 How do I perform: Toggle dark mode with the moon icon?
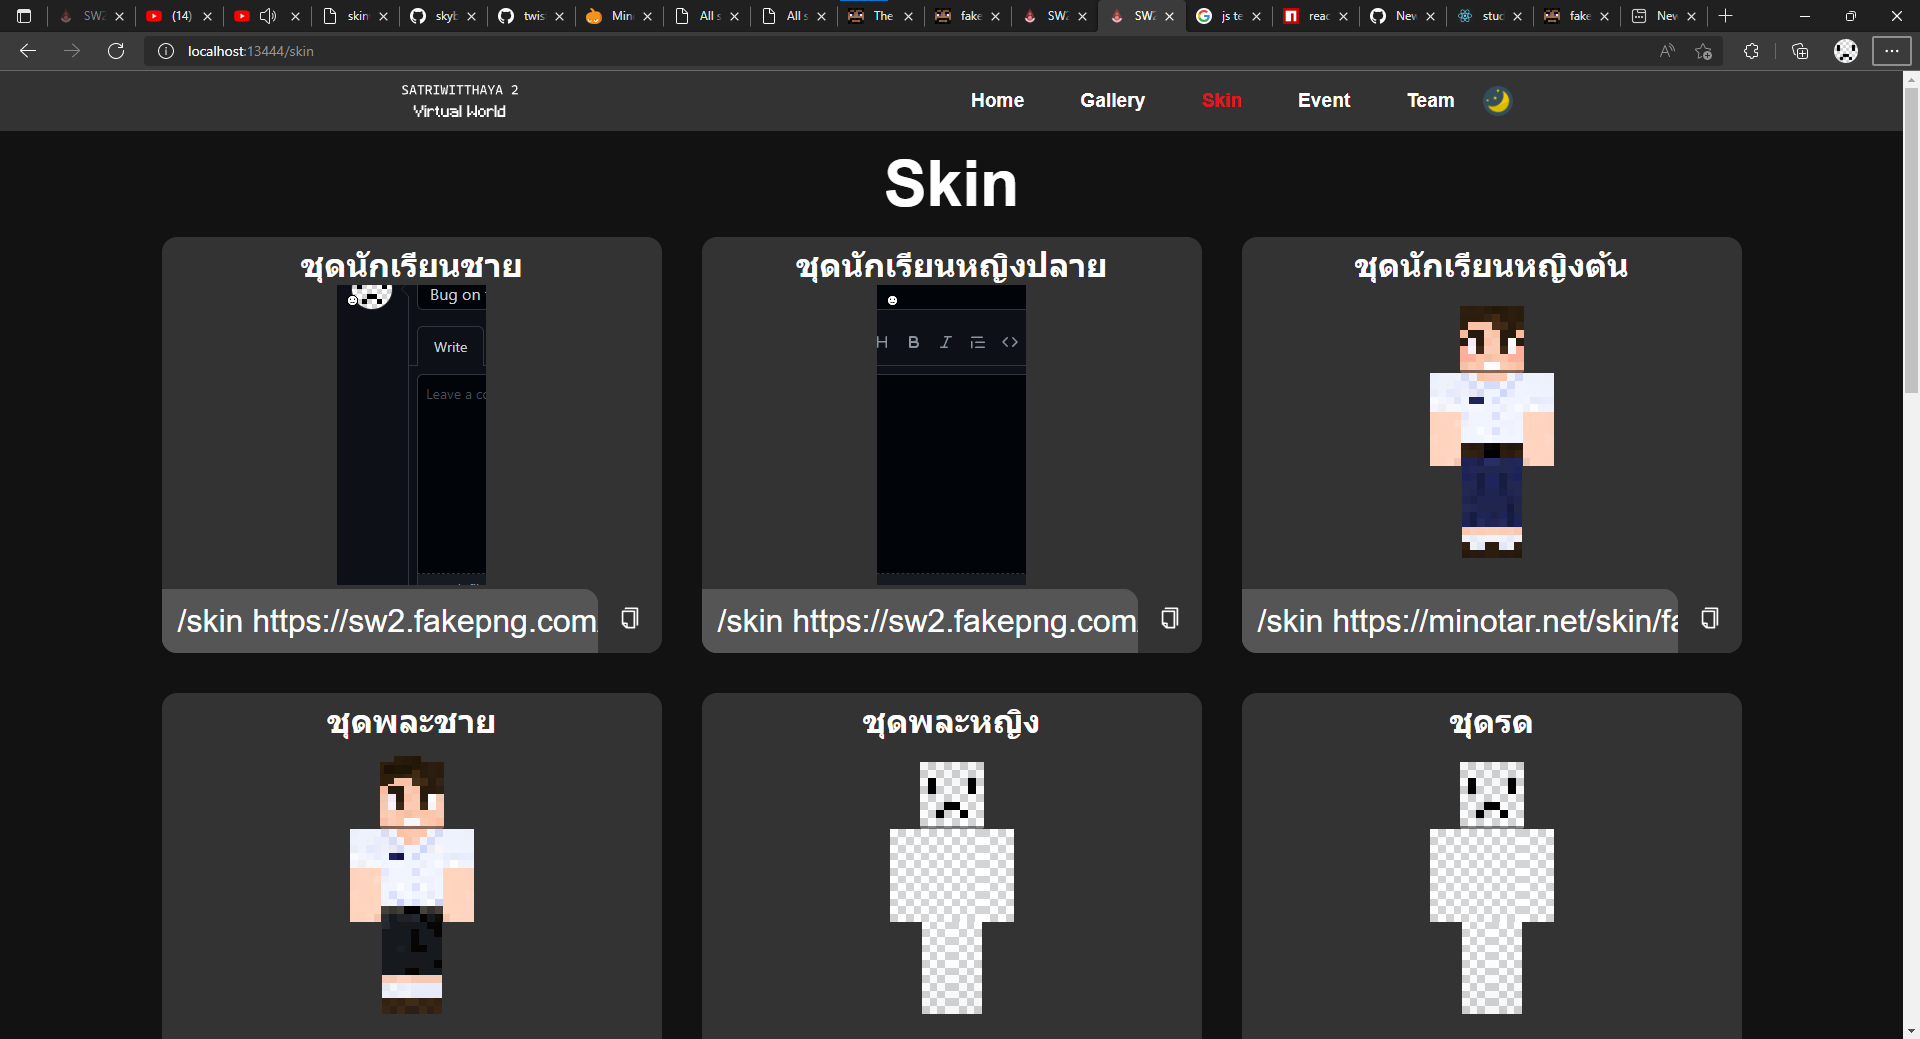pyautogui.click(x=1497, y=100)
